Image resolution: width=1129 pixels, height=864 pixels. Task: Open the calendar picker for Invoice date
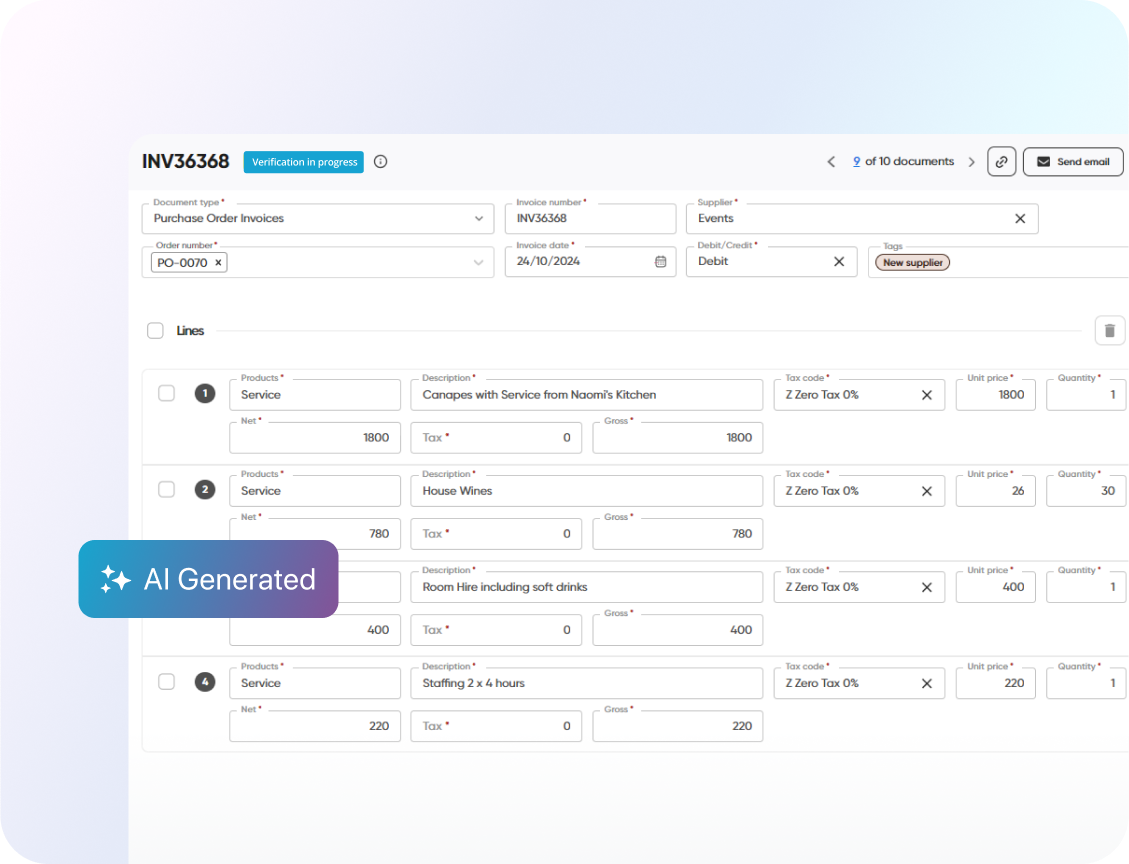(x=660, y=261)
